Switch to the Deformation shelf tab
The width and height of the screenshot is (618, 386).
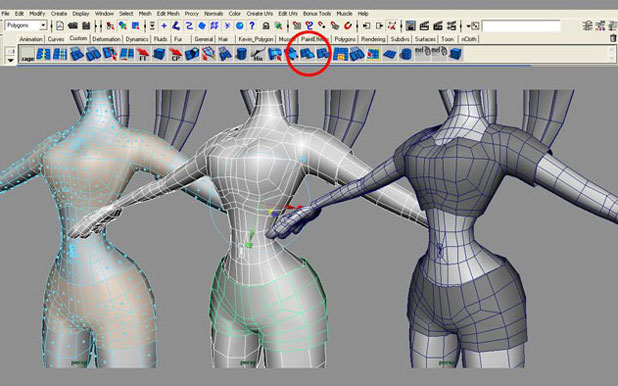[106, 39]
